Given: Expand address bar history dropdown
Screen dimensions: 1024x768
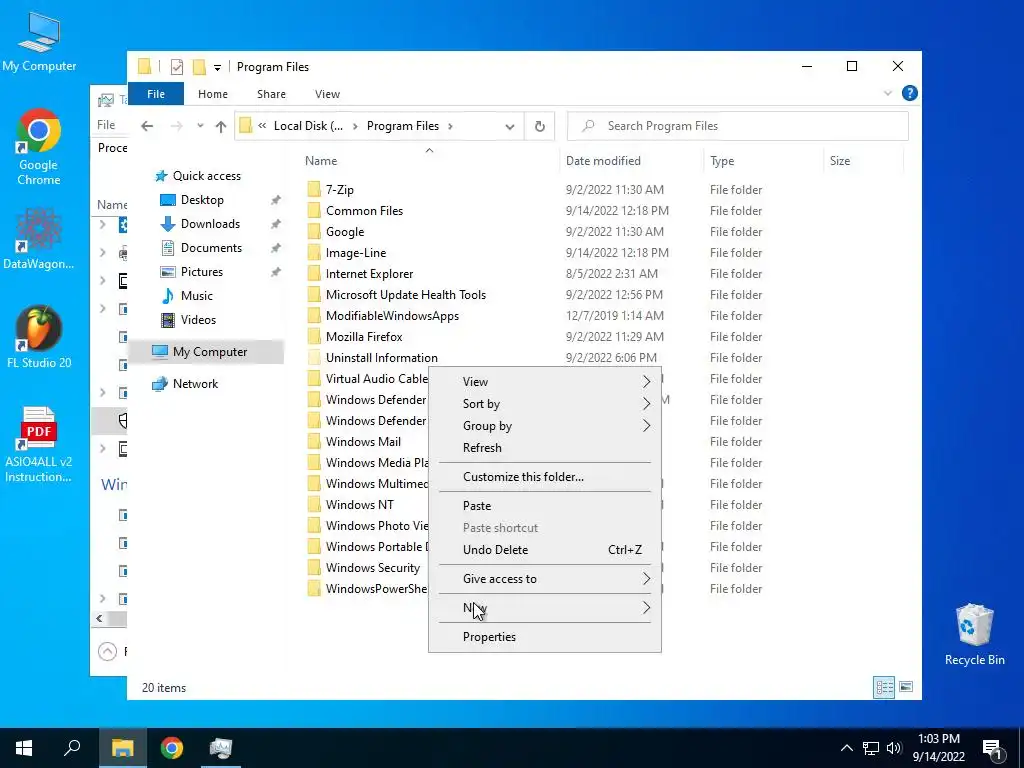Looking at the screenshot, I should click(509, 126).
